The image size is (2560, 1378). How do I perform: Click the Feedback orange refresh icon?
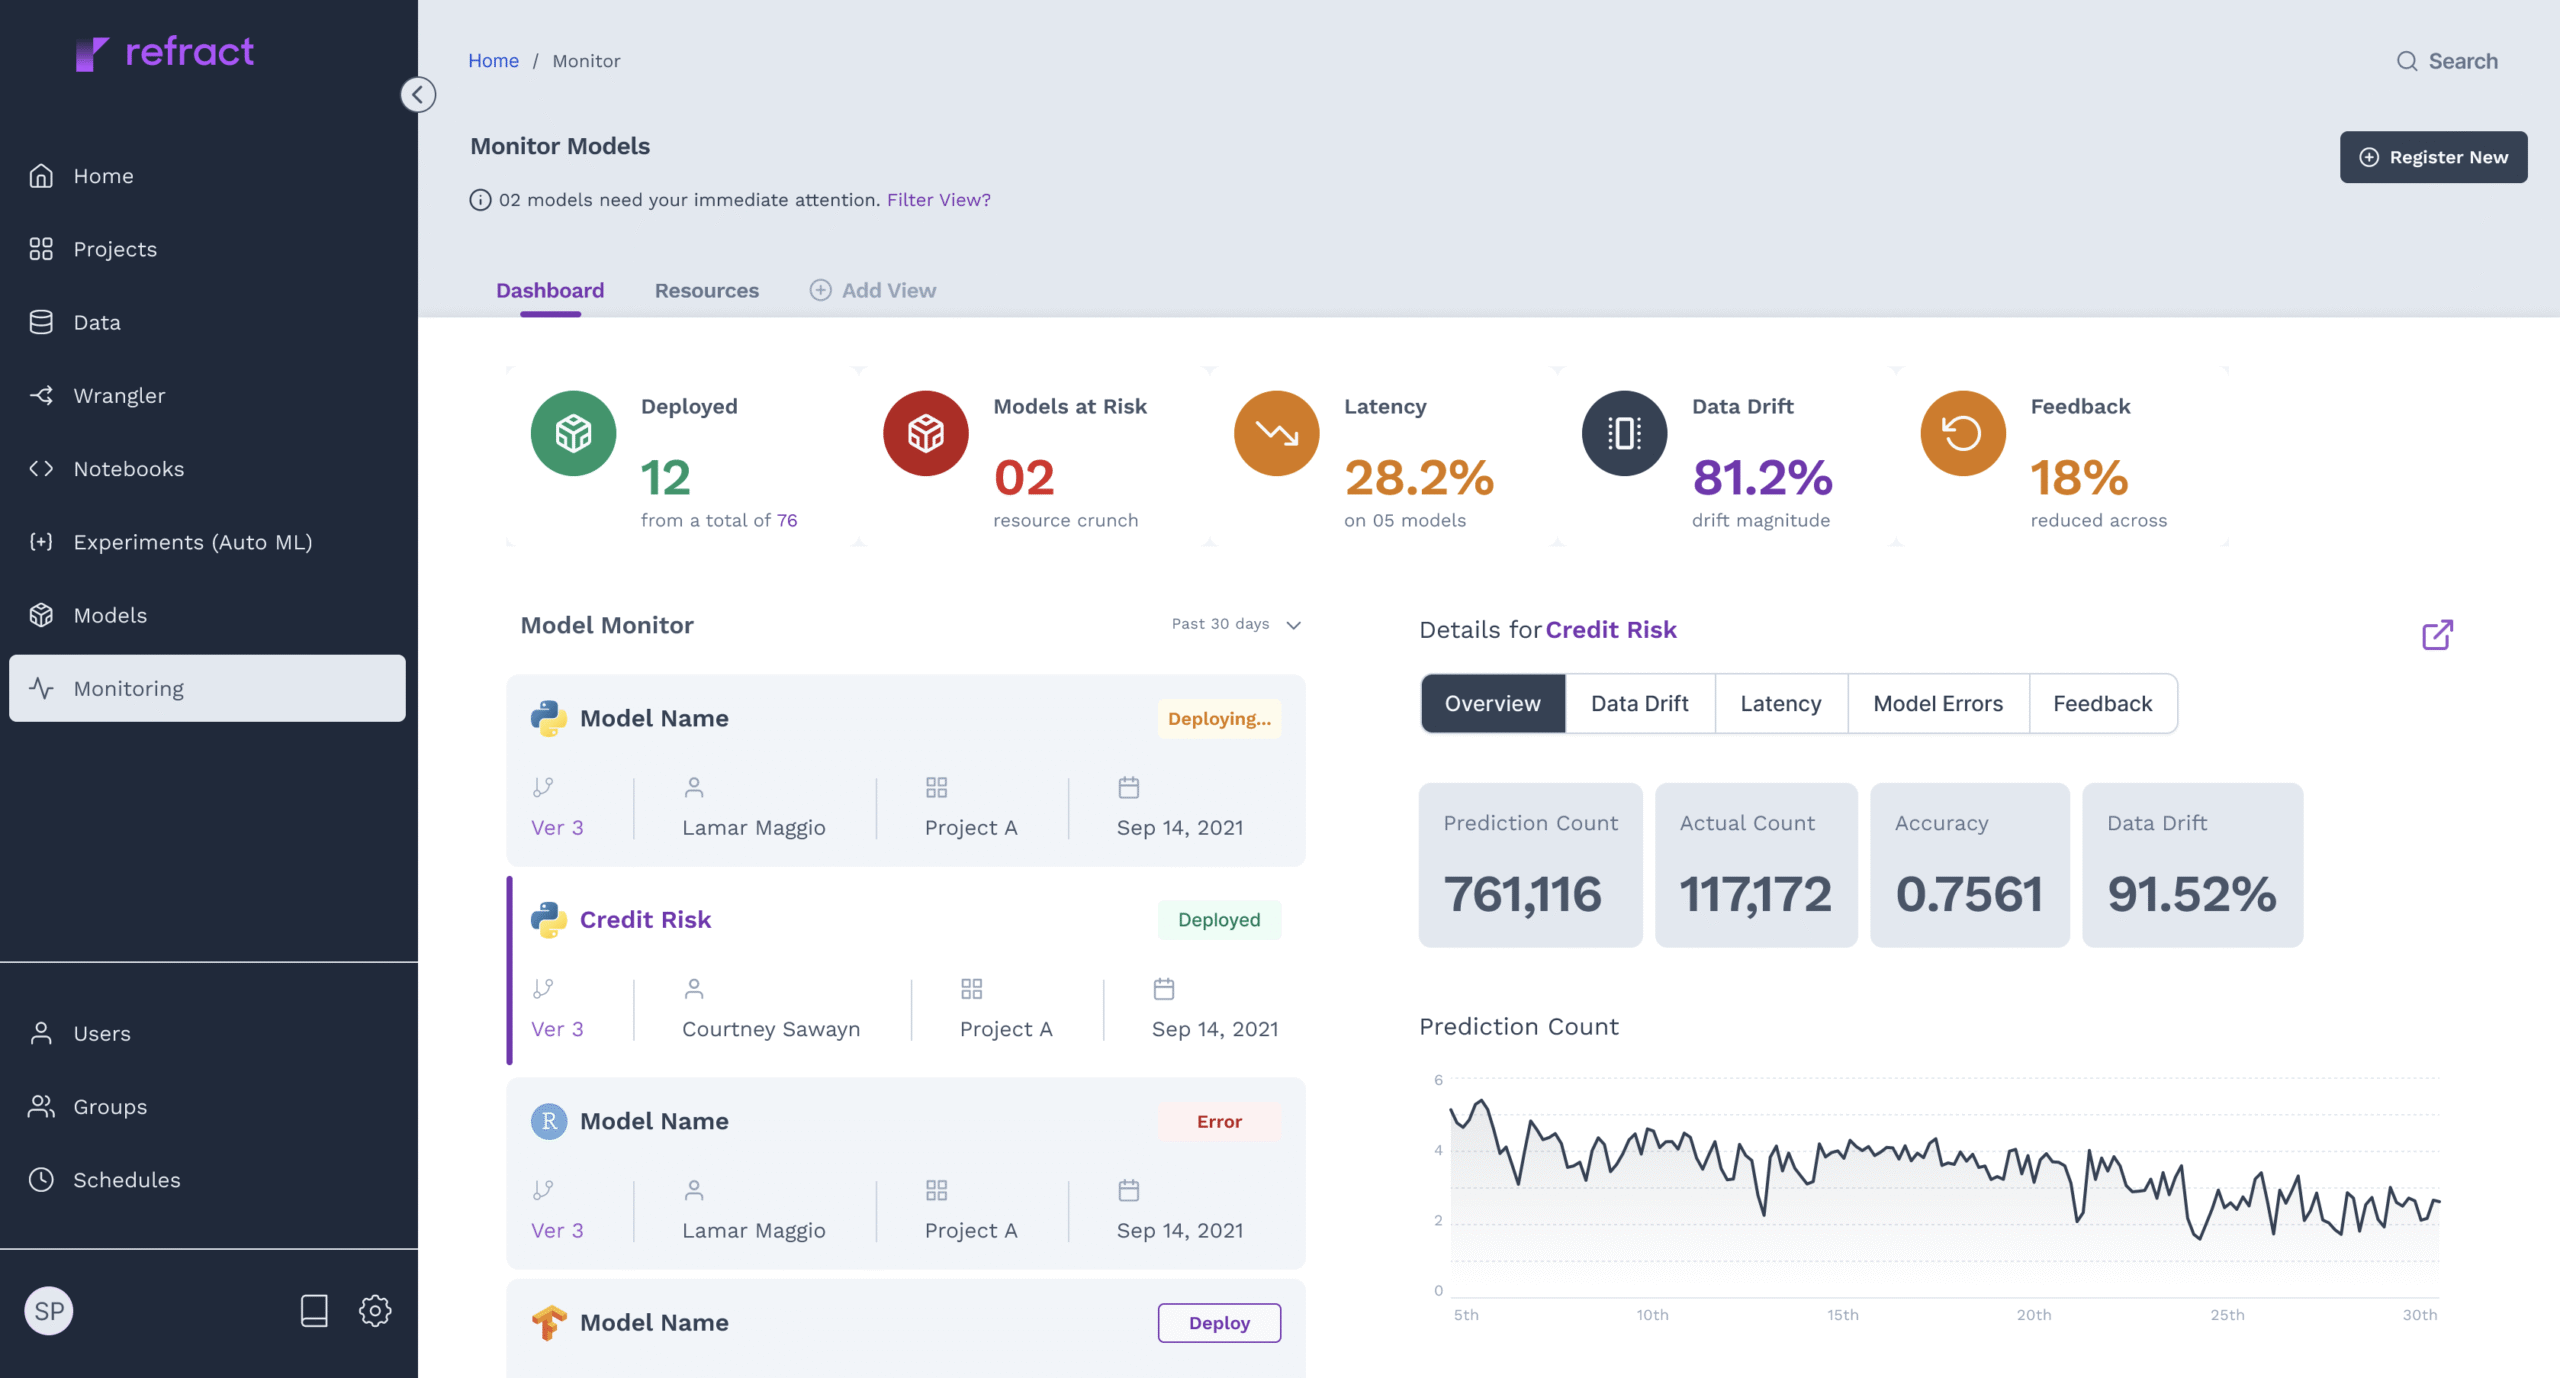[1962, 433]
